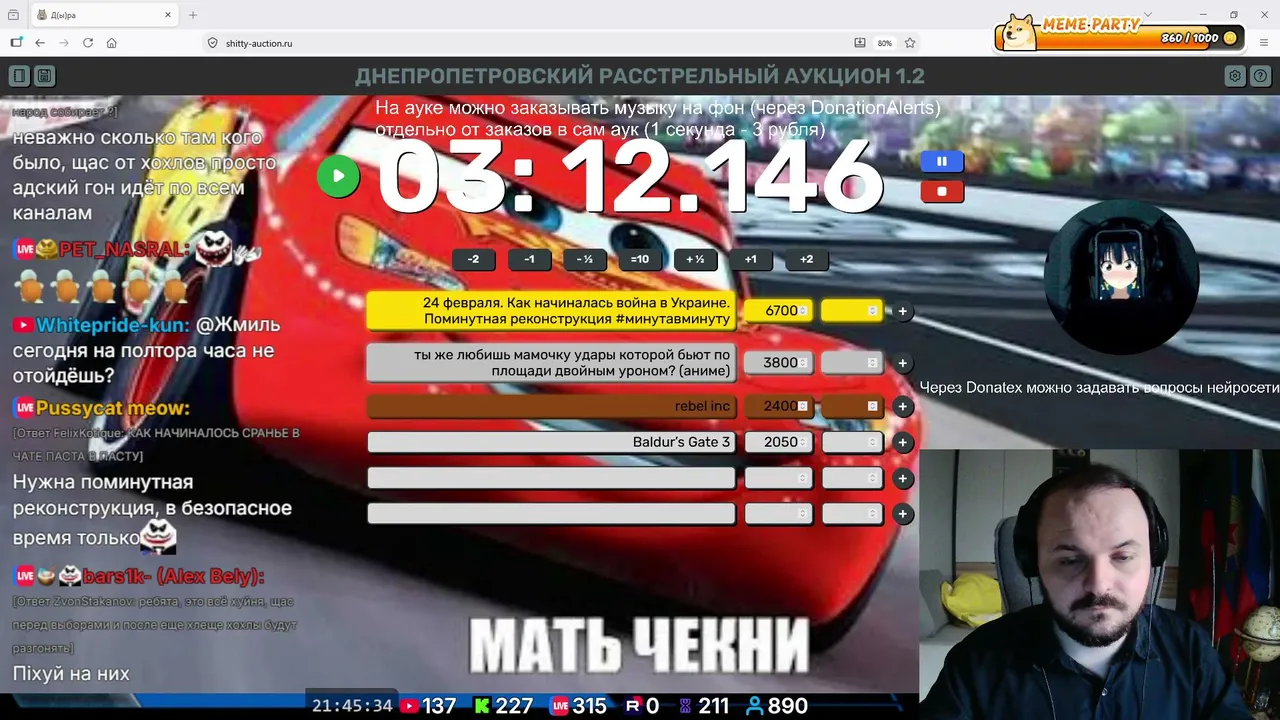Open auction settings gear icon
This screenshot has height=720, width=1280.
[x=1235, y=76]
